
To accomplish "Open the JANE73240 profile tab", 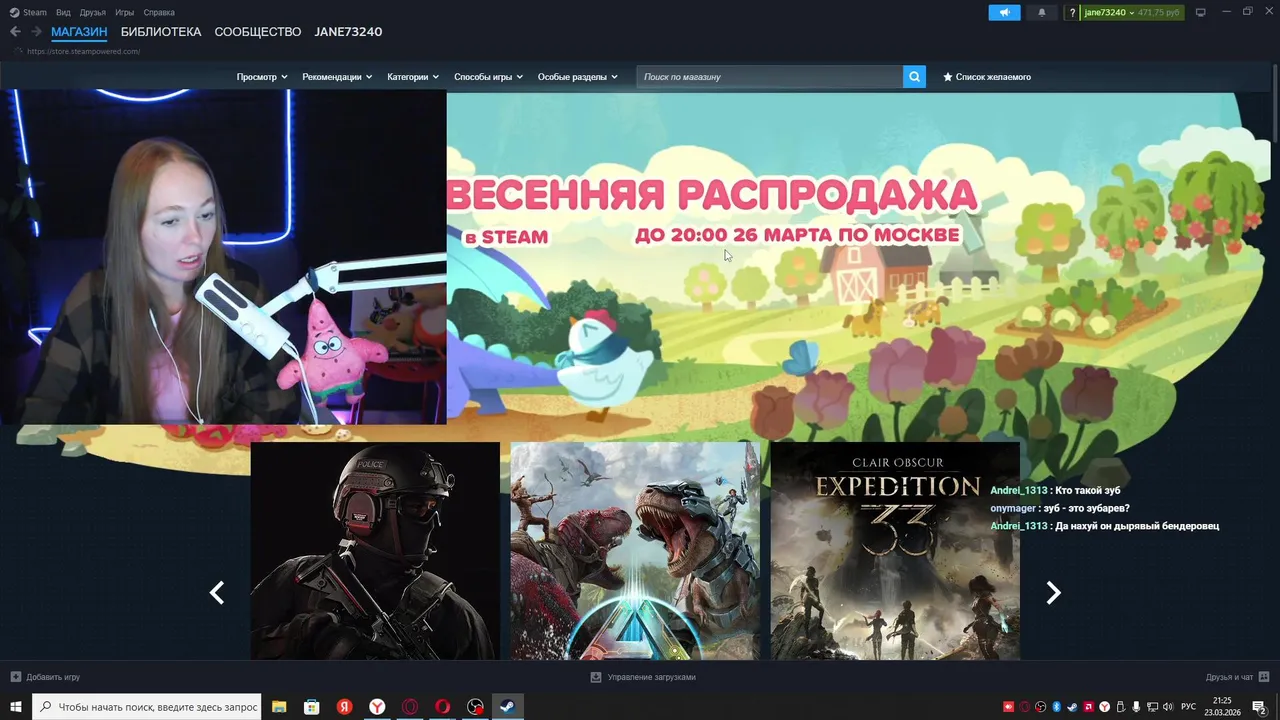I will (x=348, y=32).
